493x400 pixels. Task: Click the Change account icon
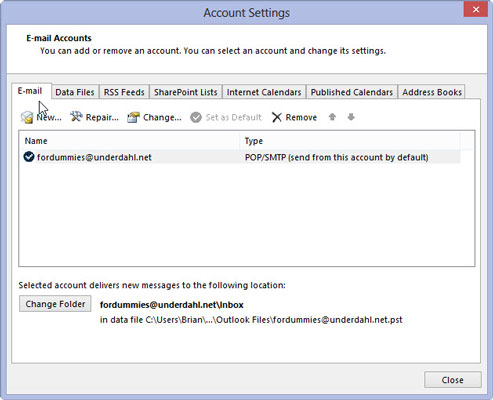133,117
